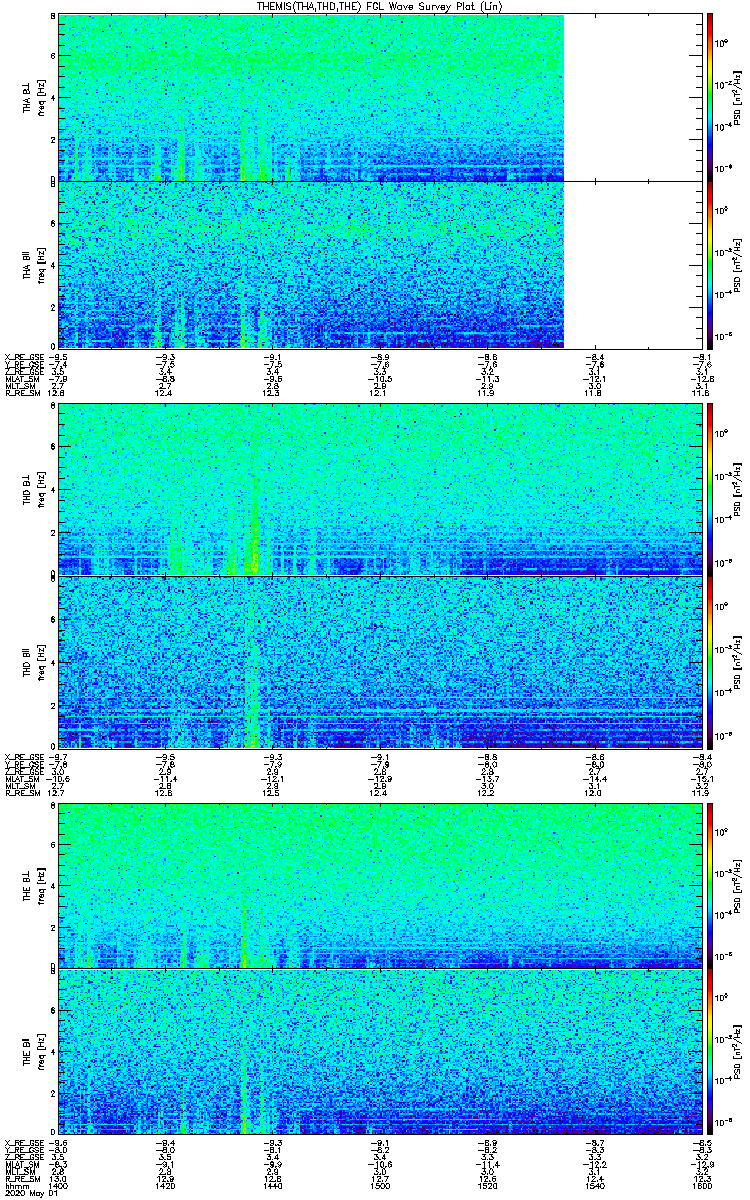
Task: Click the THE B-perpendicular spectrogram panel
Action: [x=379, y=884]
